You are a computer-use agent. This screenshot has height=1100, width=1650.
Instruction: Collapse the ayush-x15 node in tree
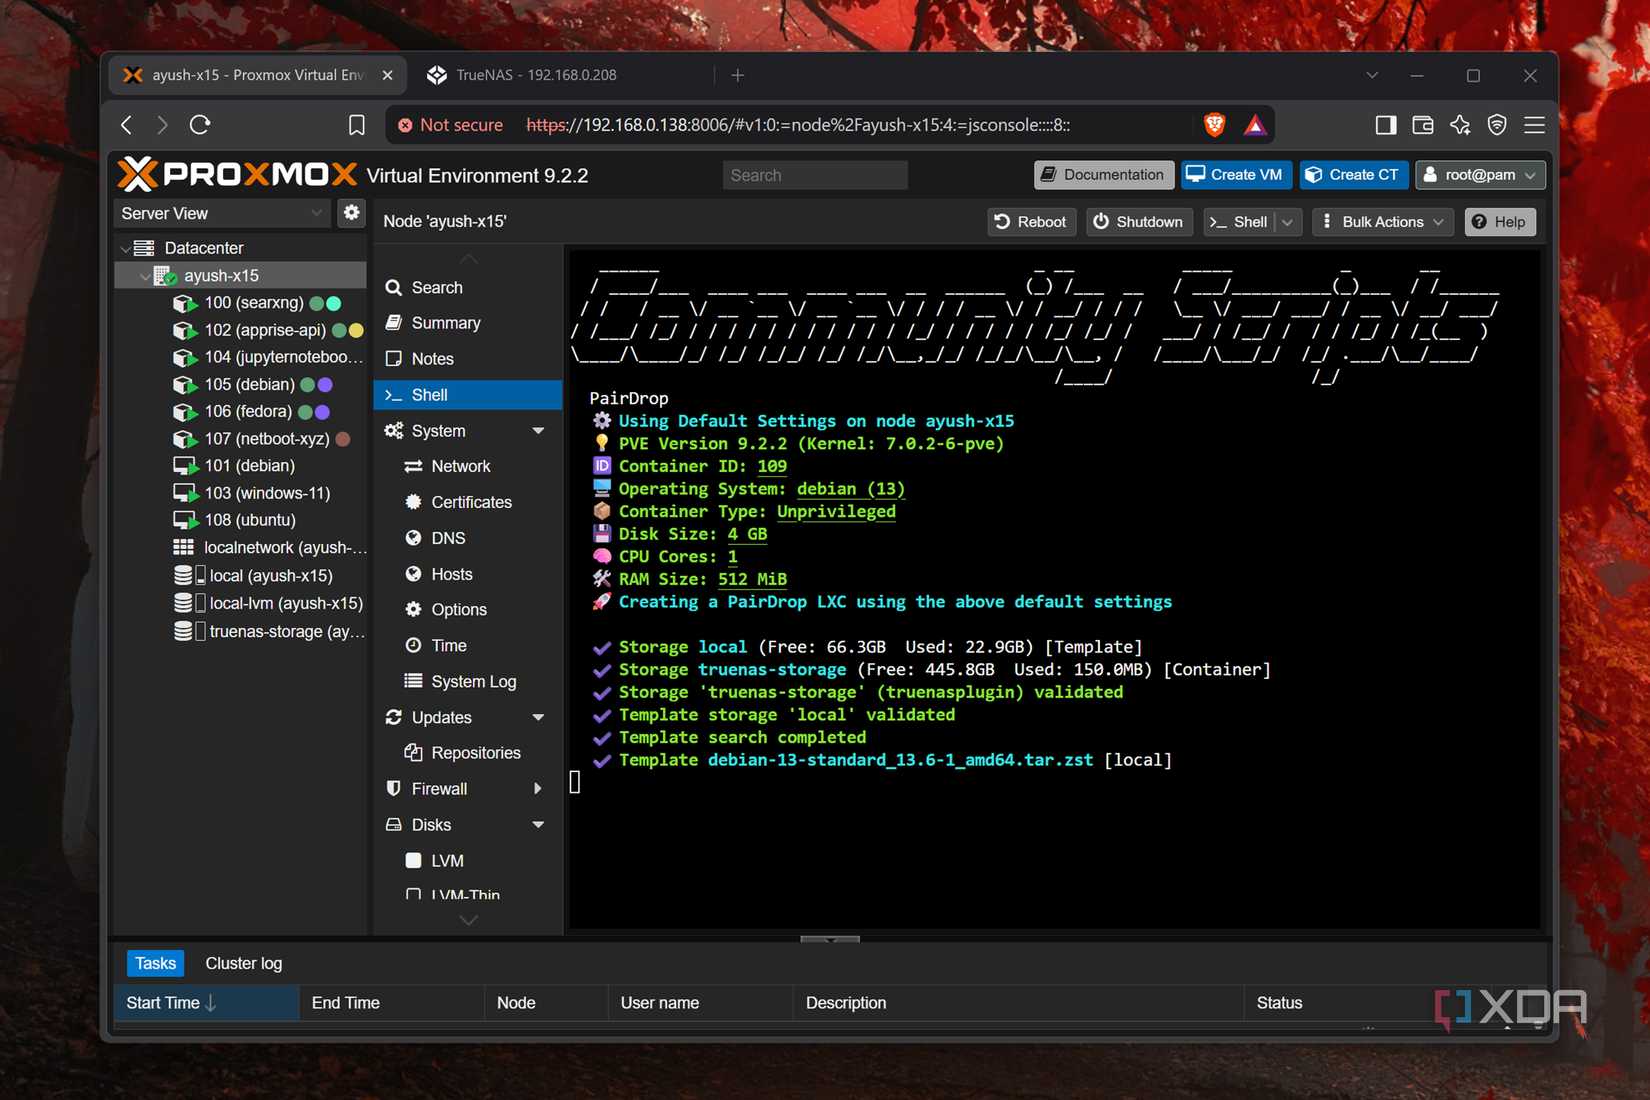point(146,276)
